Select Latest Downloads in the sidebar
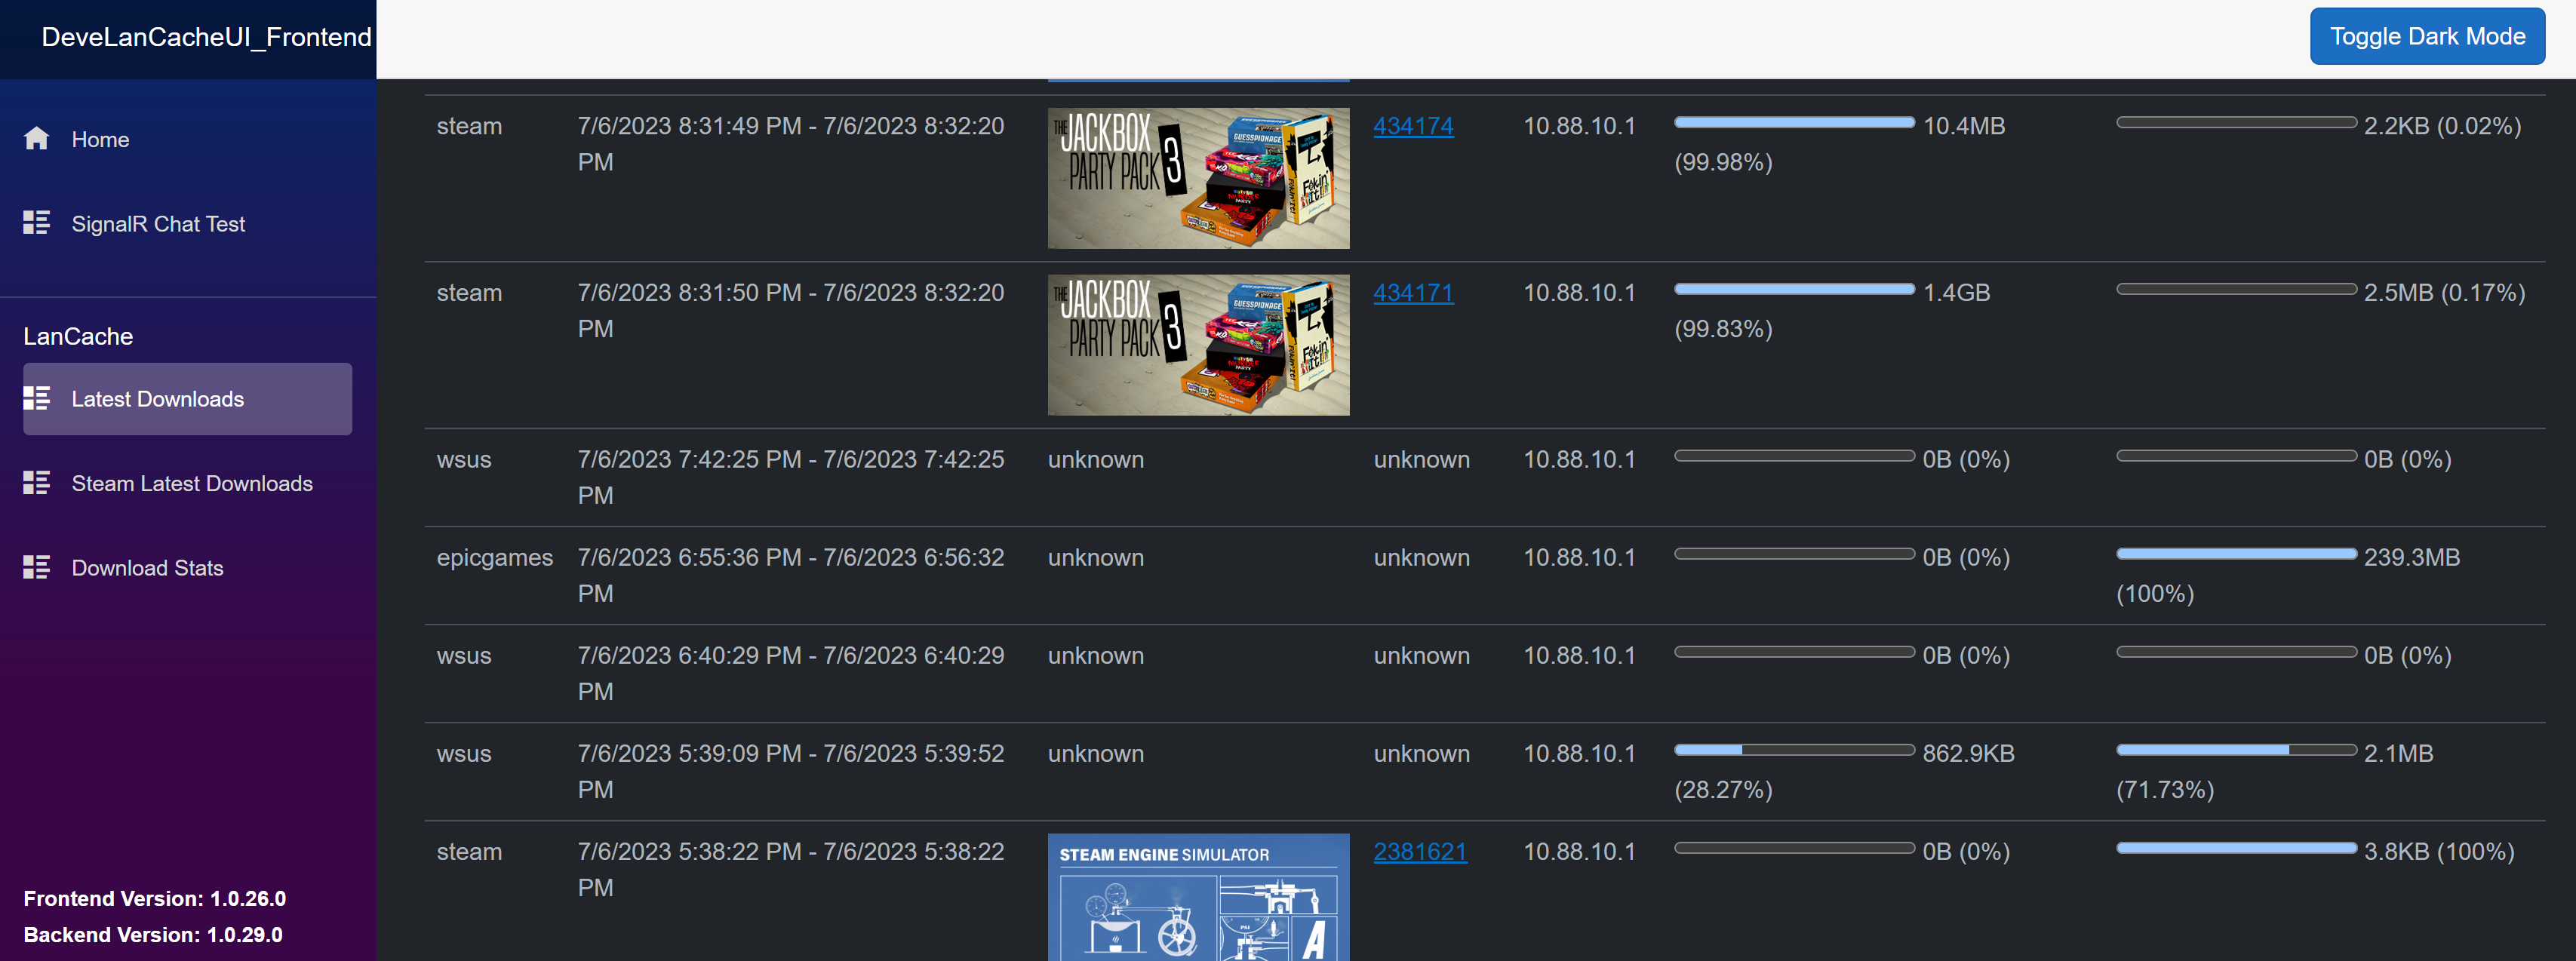This screenshot has width=2576, height=961. (187, 399)
